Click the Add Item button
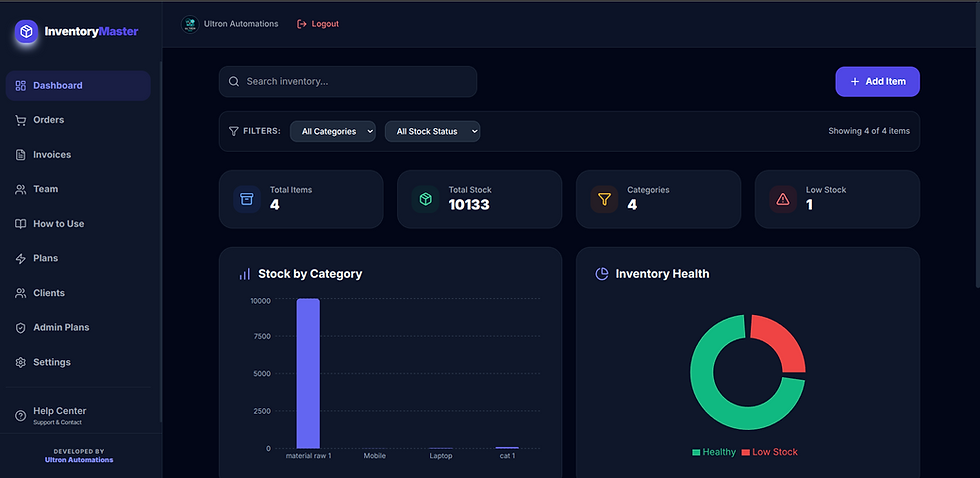Screen dimensions: 980x478 (x=878, y=82)
